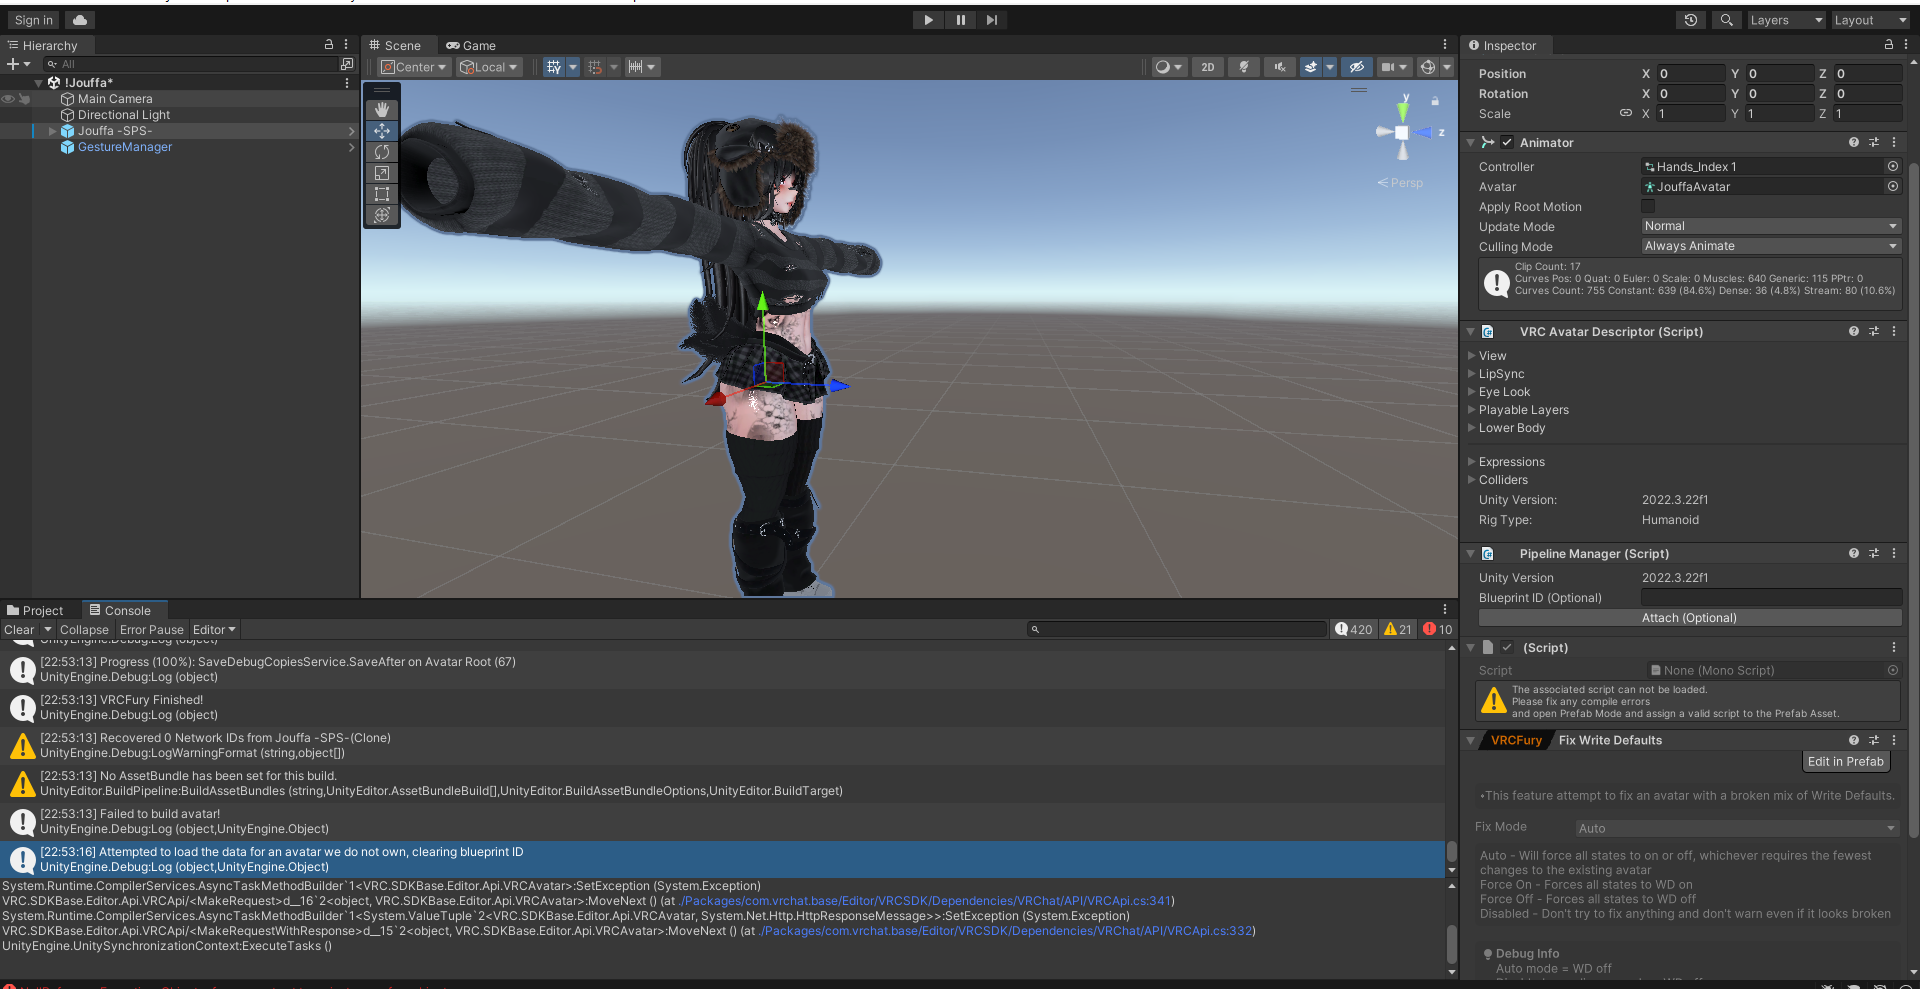Open the Editor dropdown in Console
The image size is (1920, 989).
214,630
